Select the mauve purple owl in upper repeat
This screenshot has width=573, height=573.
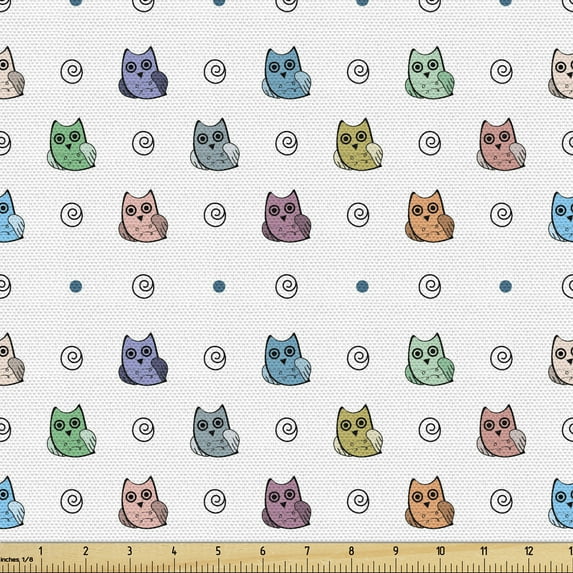coord(286,216)
